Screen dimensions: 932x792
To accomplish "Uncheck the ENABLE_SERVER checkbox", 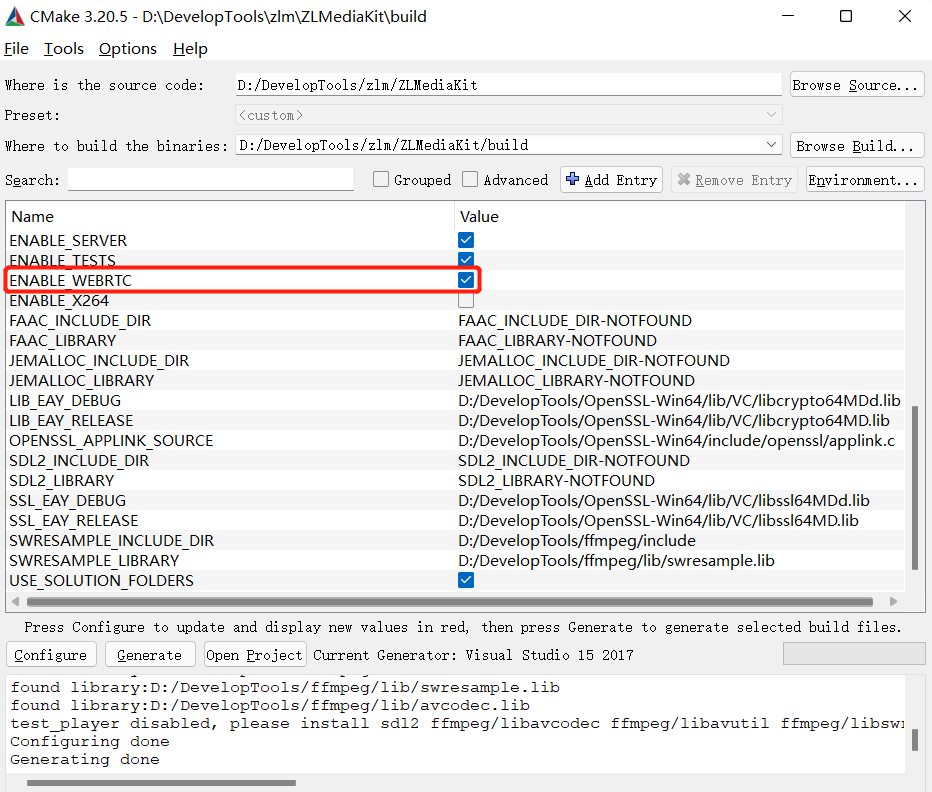I will (466, 240).
